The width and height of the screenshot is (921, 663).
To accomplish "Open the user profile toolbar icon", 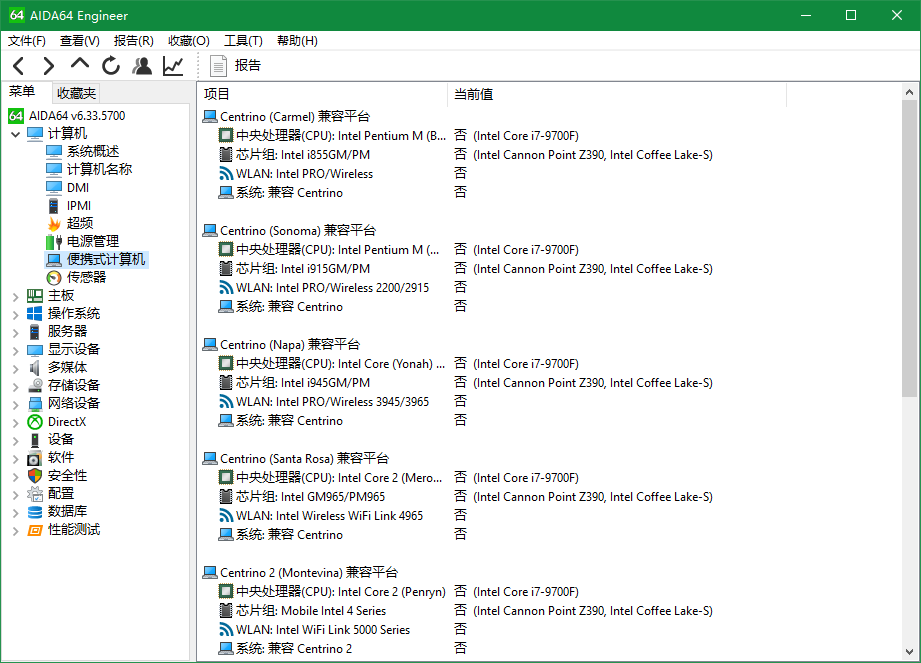I will (142, 66).
